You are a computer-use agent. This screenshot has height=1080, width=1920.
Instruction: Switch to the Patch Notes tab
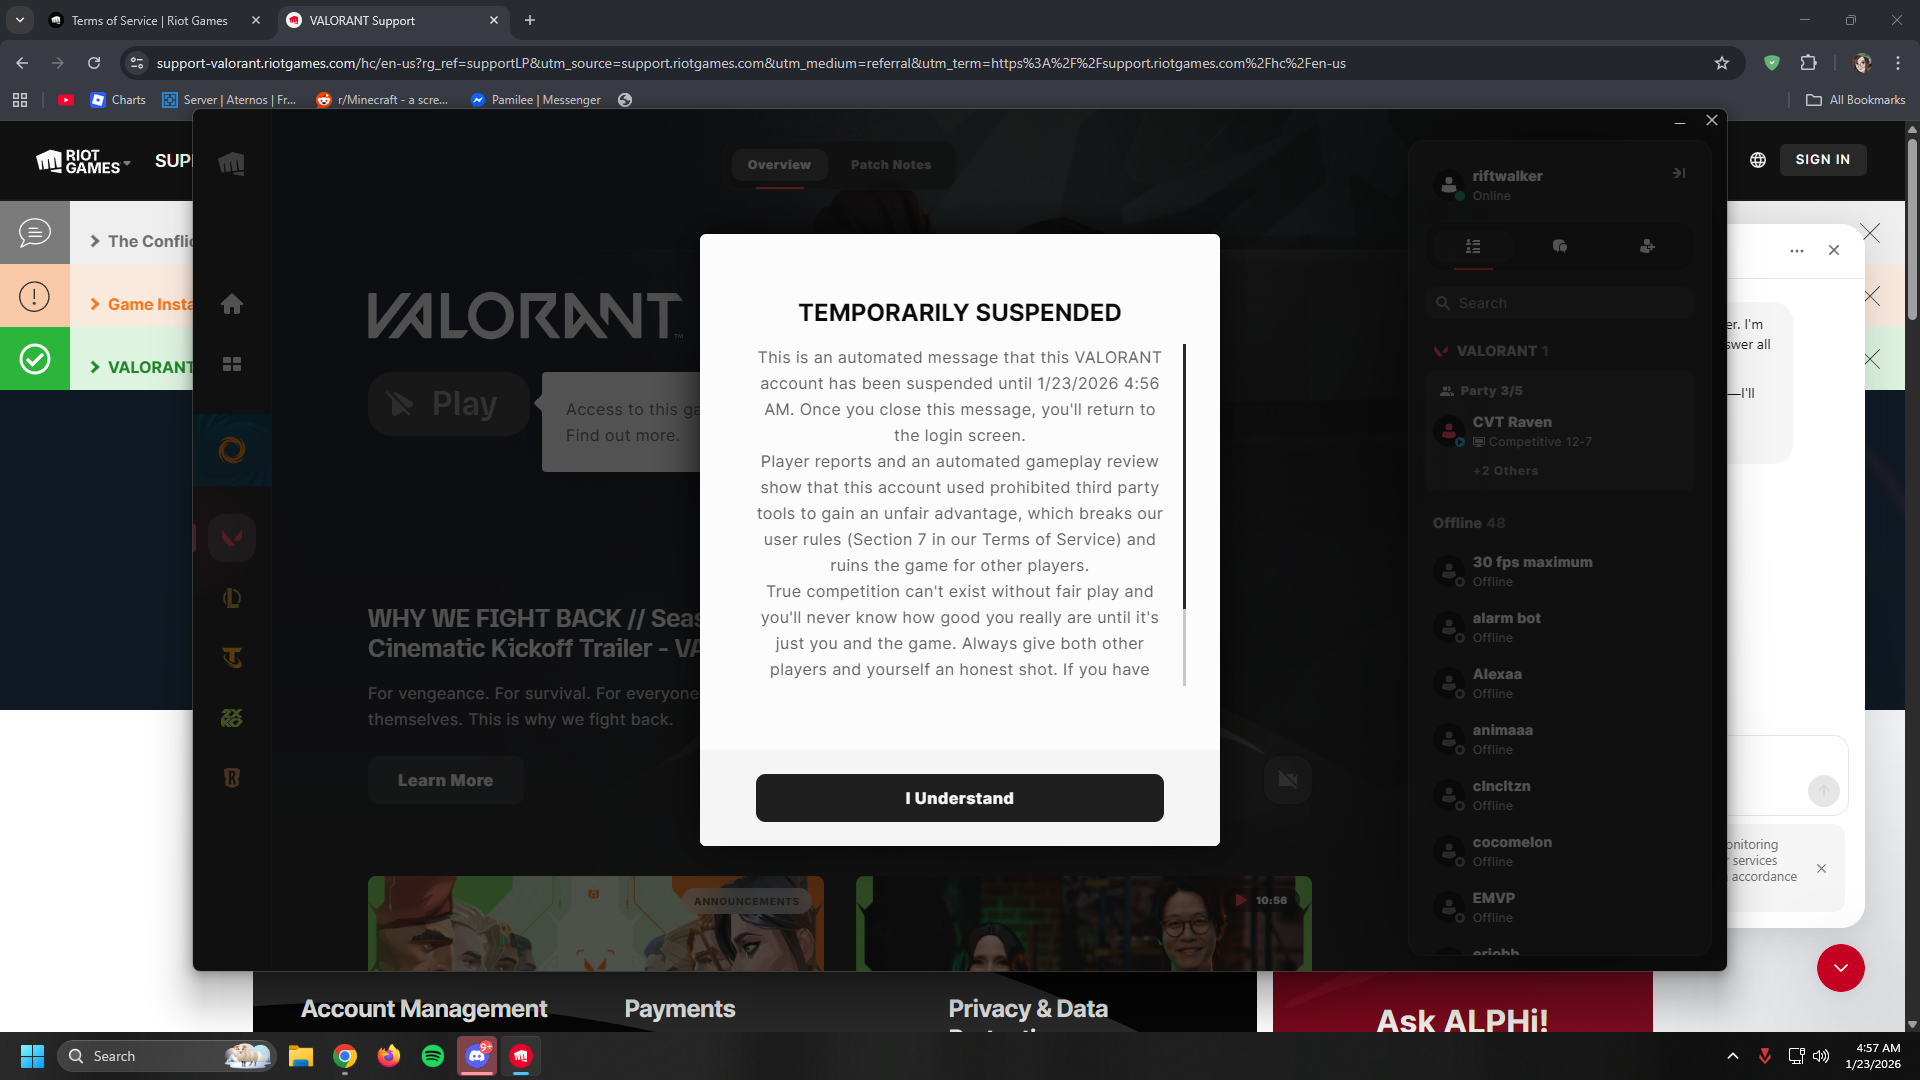coord(890,165)
